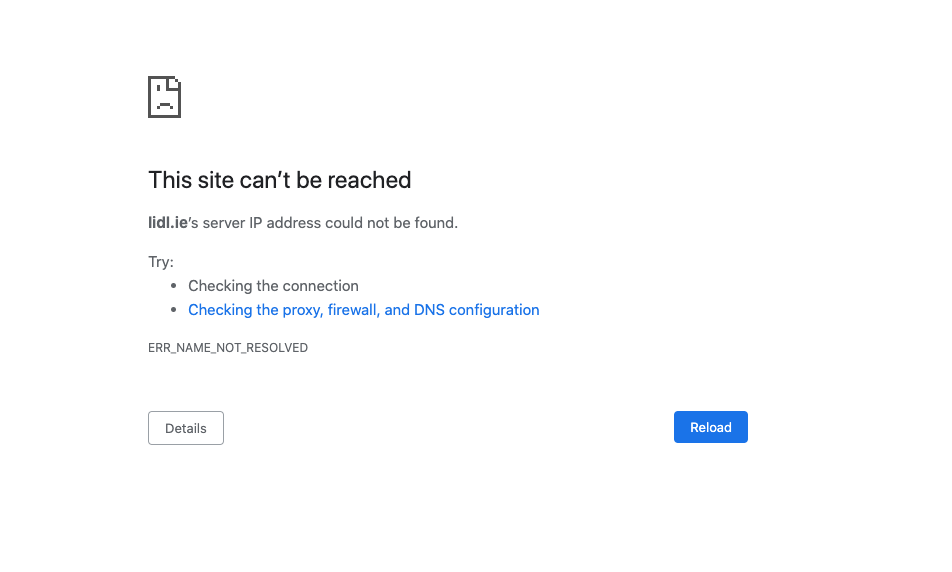Open the Details section
952x572 pixels.
(x=186, y=428)
